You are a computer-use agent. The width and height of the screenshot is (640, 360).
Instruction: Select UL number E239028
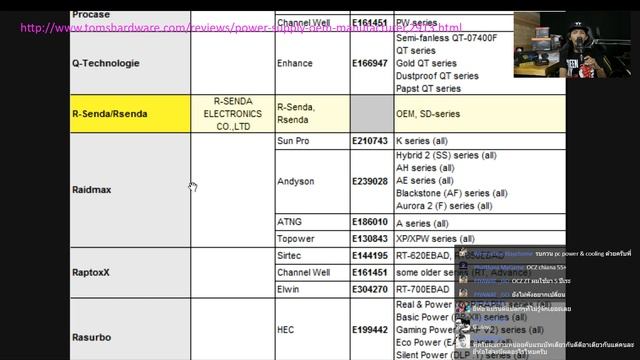tap(370, 181)
